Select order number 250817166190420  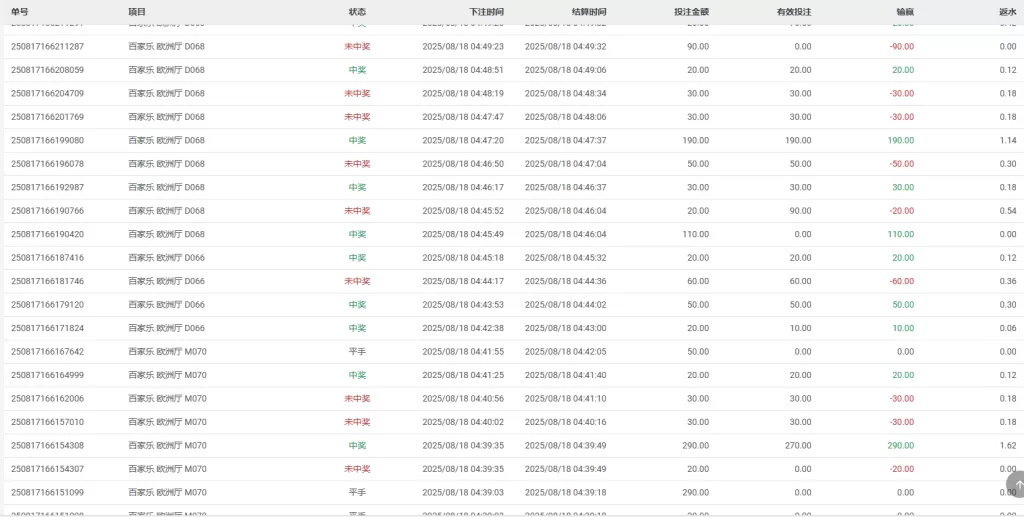tap(47, 234)
